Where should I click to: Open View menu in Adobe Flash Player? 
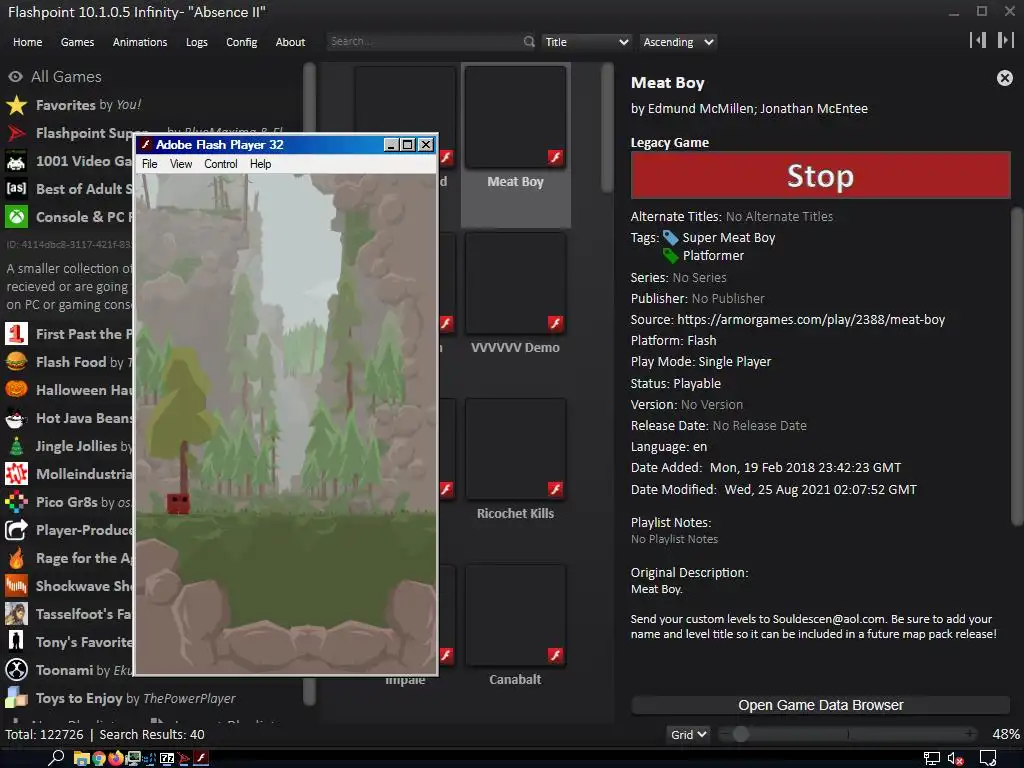(x=181, y=164)
